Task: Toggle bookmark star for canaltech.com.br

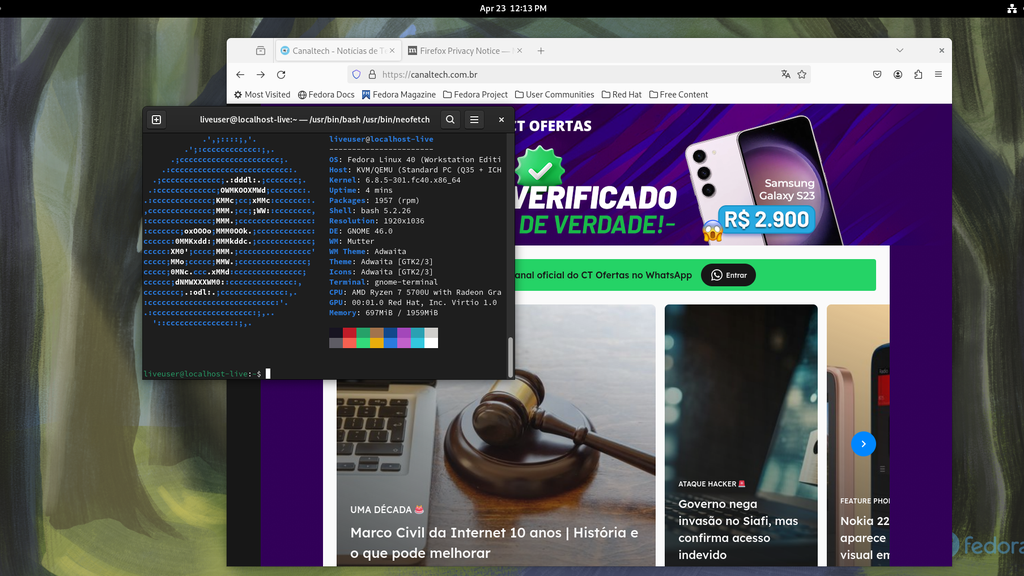Action: click(800, 74)
